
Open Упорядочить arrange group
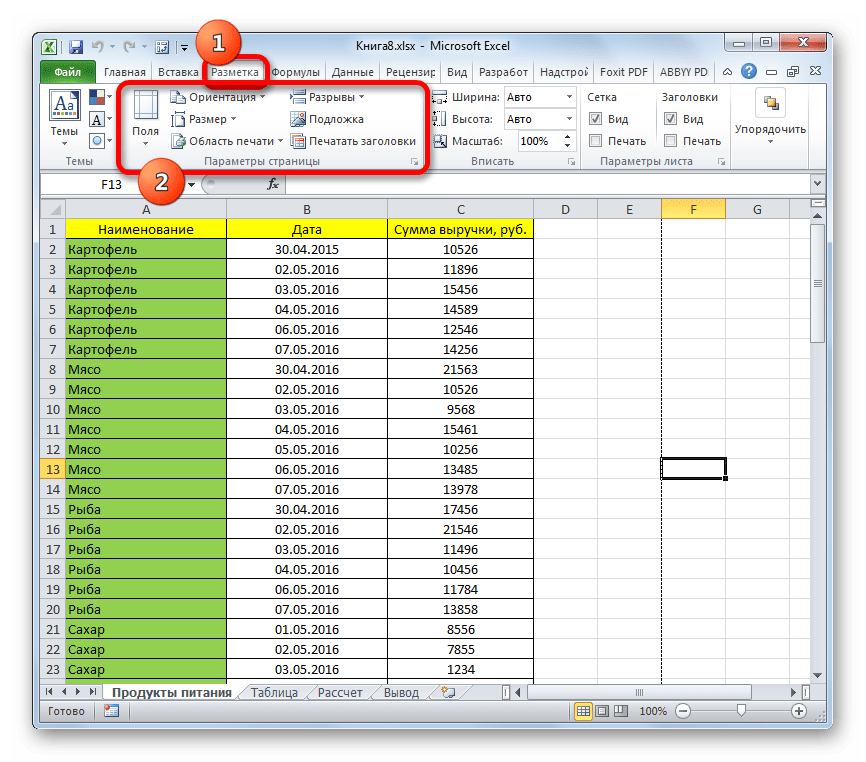770,117
